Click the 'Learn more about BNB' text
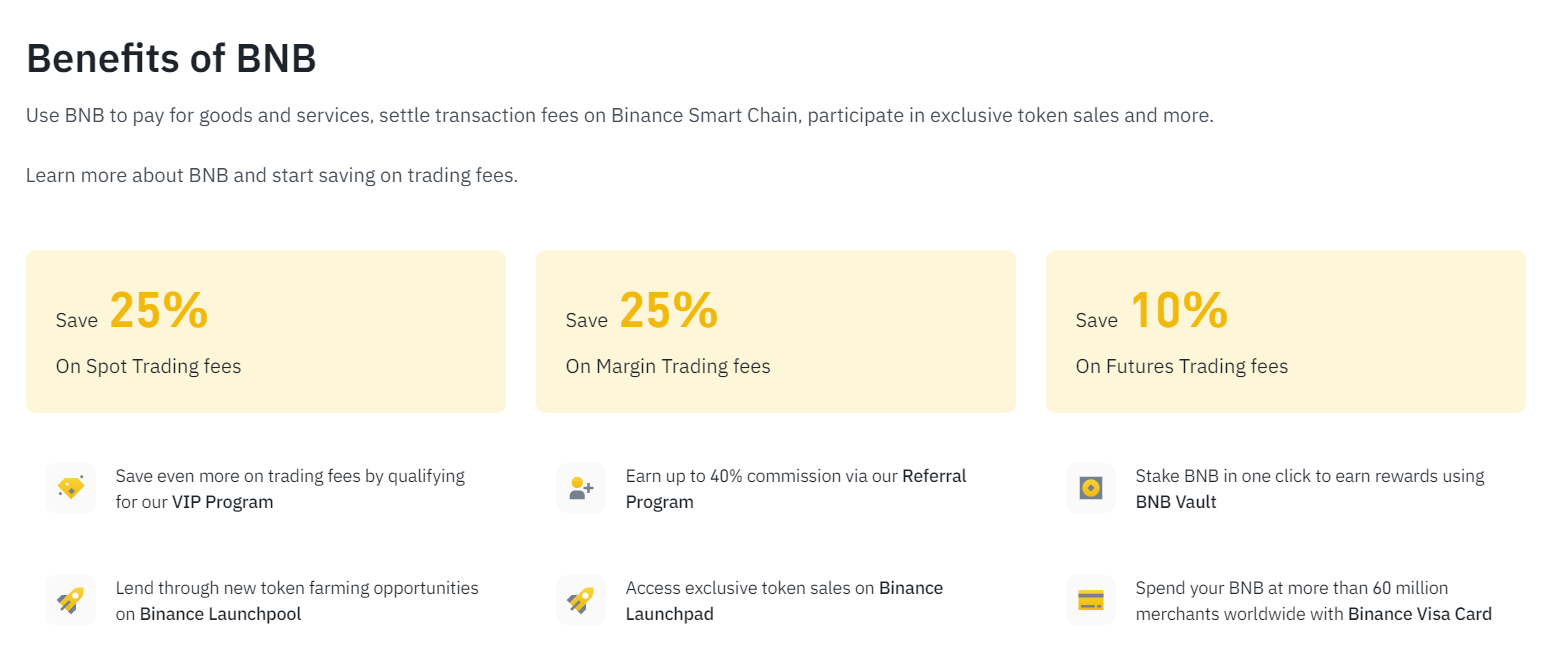Viewport: 1547px width, 667px height. coord(127,175)
